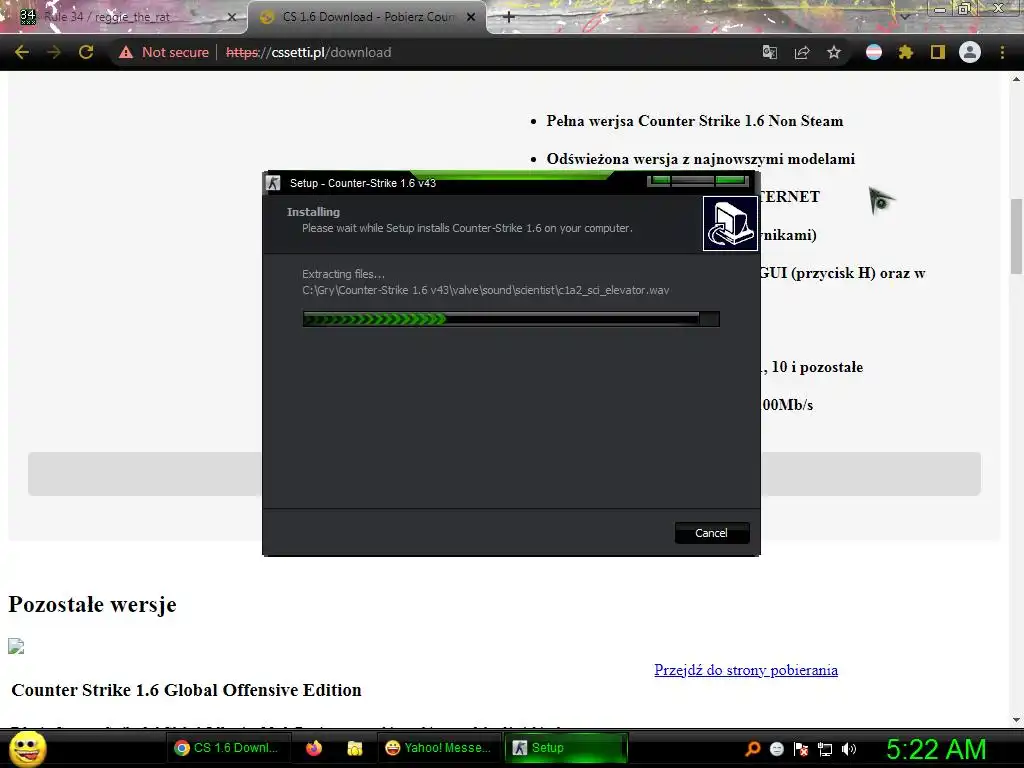Open the volume speaker tray icon
Screen dimensions: 1024x768
[x=849, y=748]
